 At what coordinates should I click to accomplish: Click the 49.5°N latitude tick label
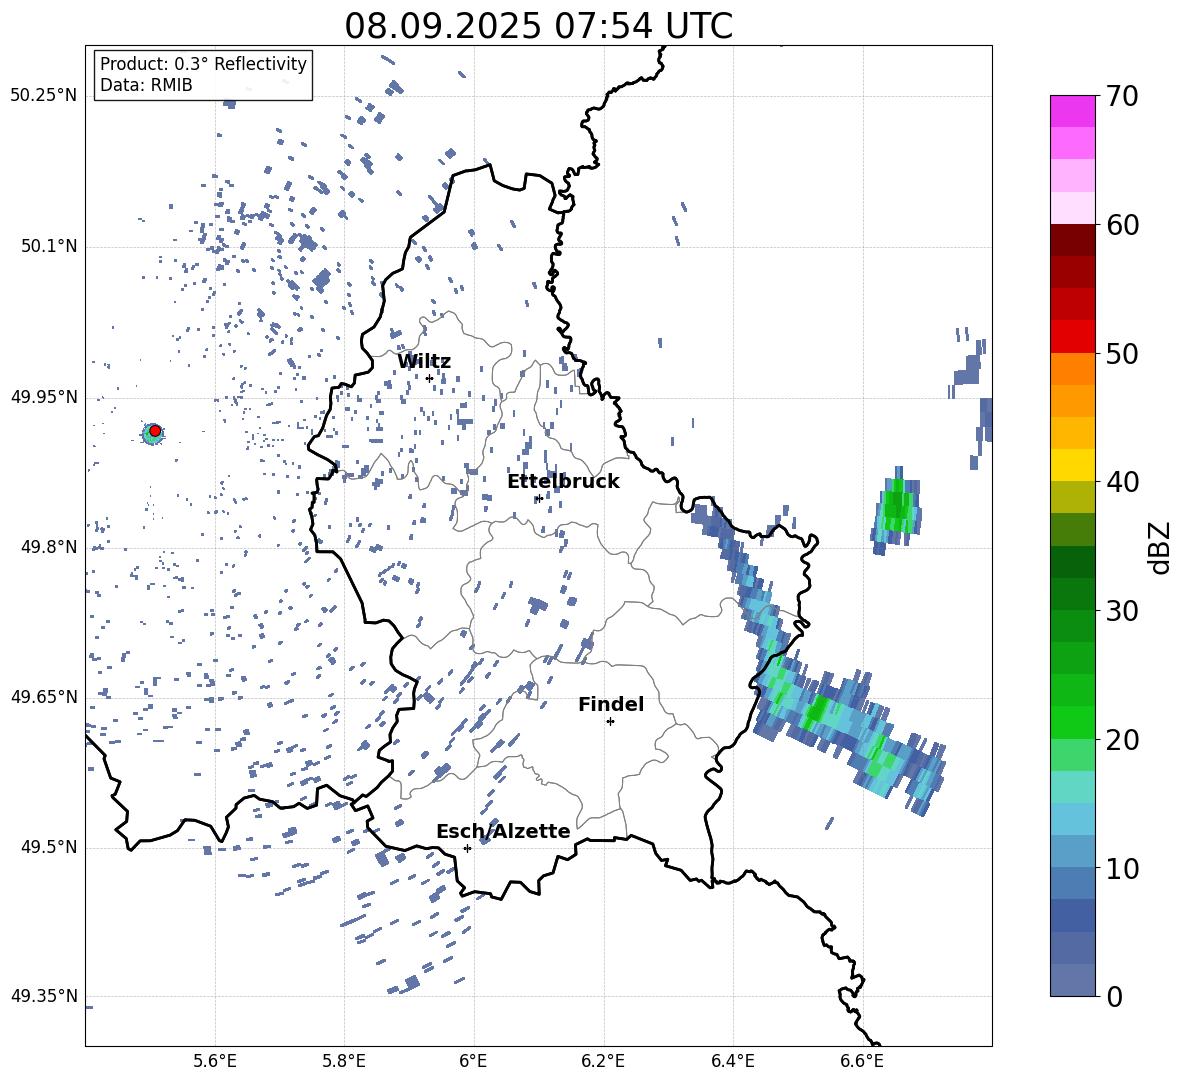(x=48, y=847)
